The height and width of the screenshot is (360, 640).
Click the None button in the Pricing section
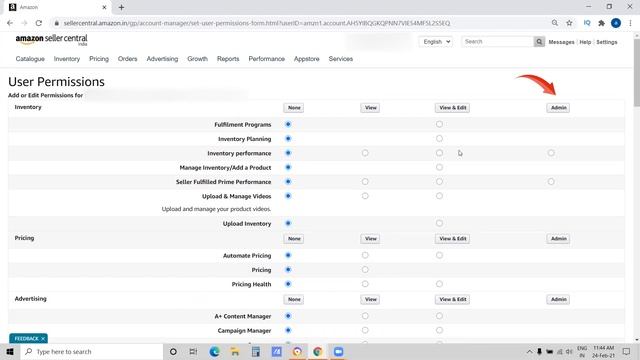click(294, 239)
